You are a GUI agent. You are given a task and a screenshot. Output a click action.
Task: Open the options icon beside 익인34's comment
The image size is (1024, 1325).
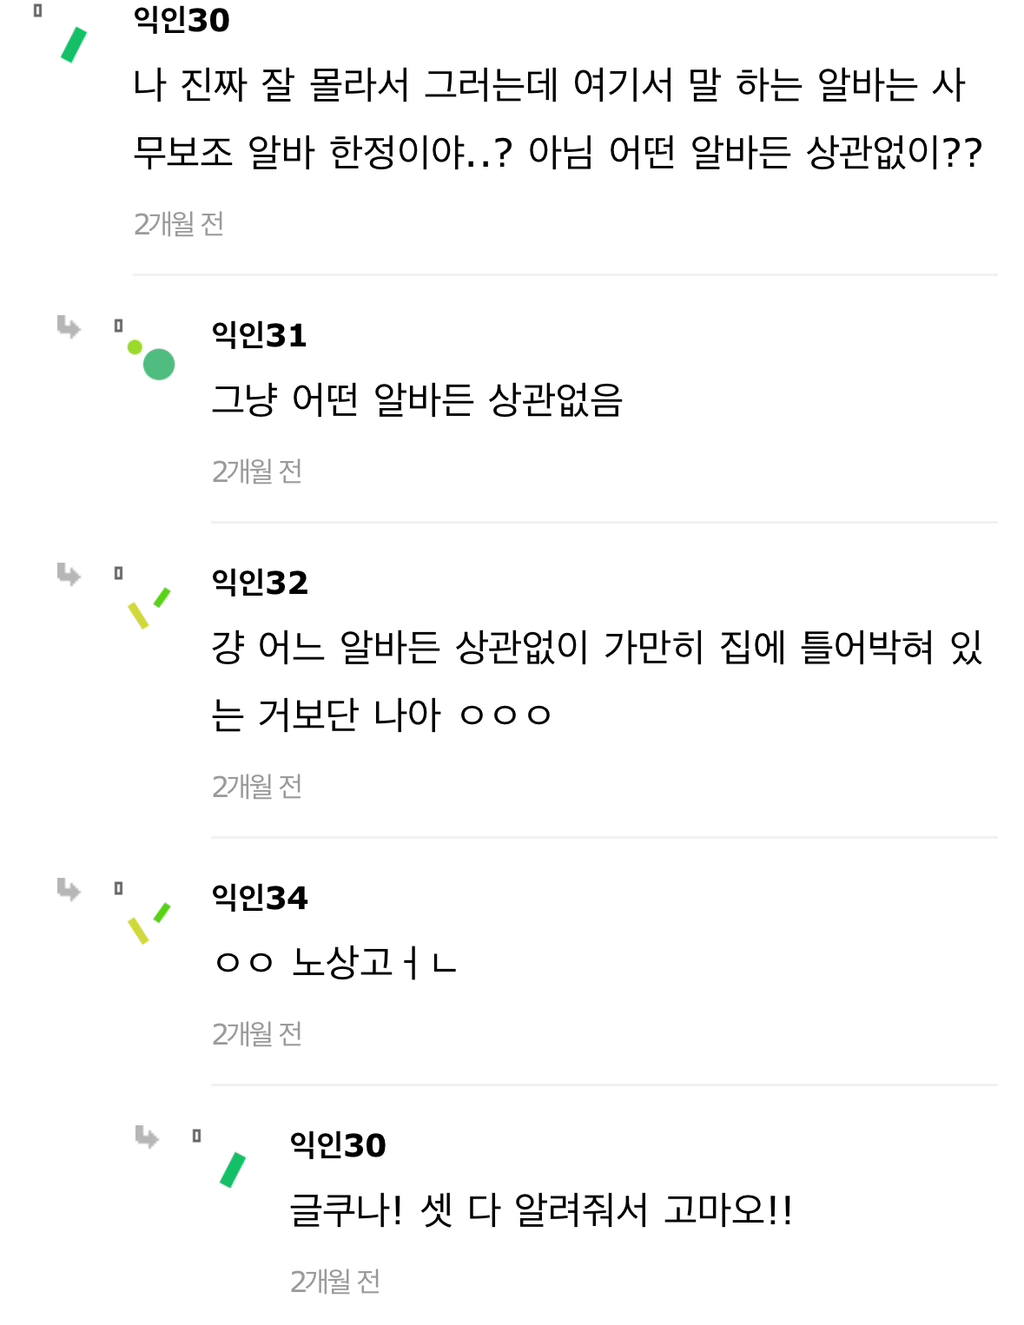[117, 887]
